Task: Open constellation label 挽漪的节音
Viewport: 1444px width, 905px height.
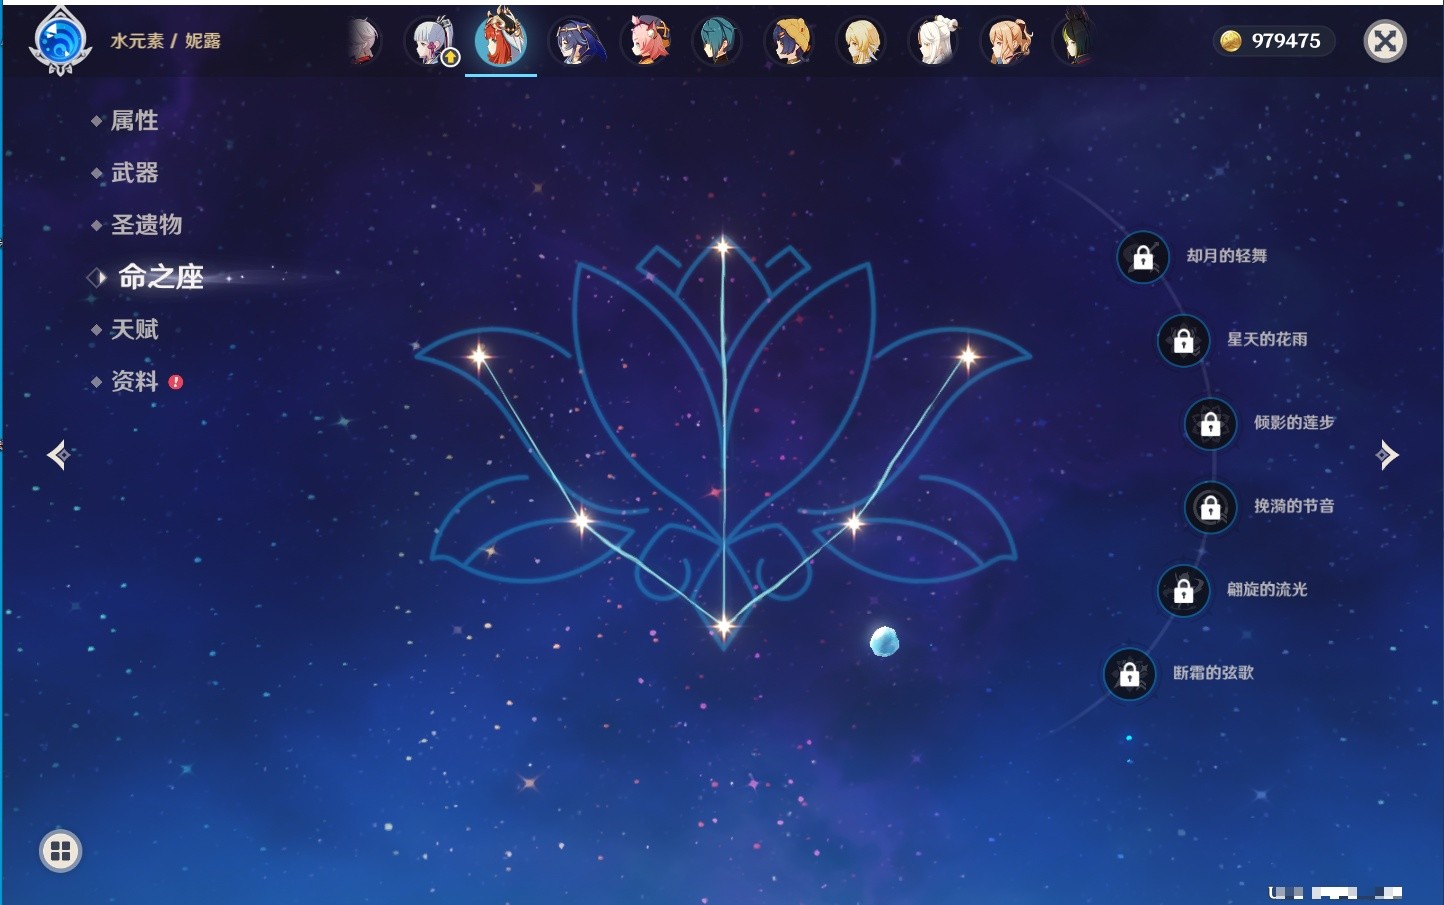Action: click(x=1294, y=506)
